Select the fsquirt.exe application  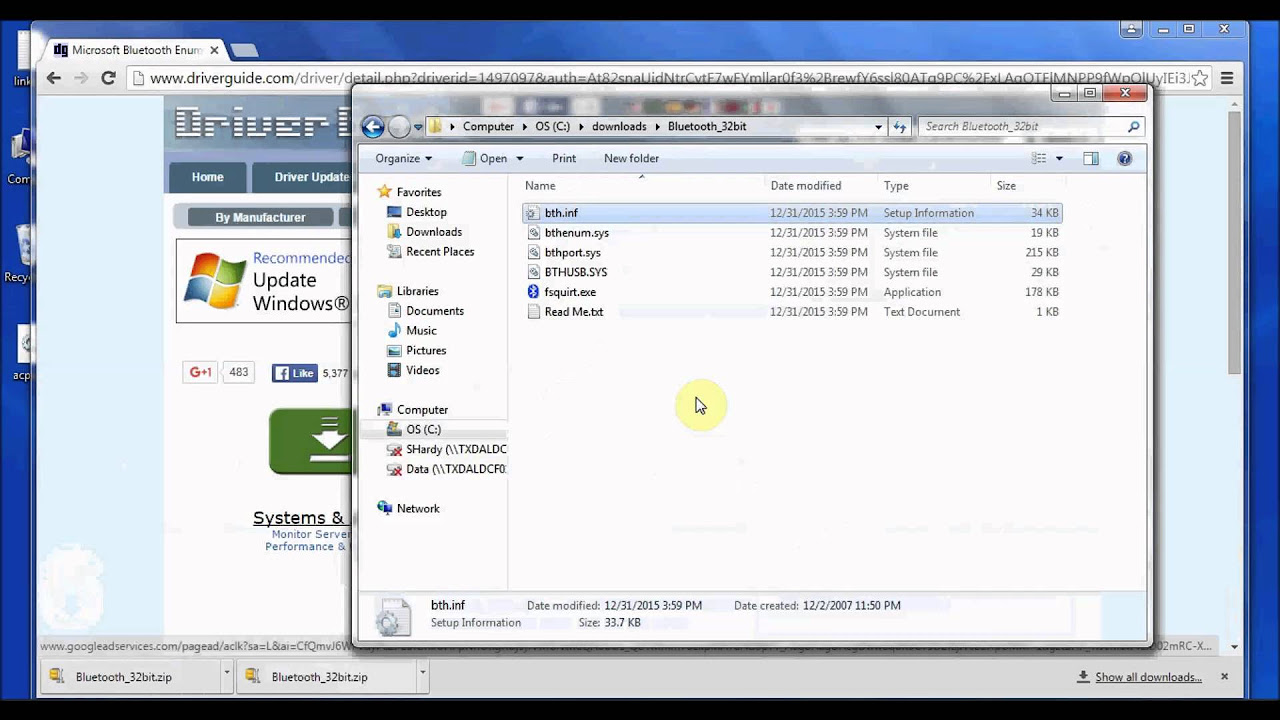[x=570, y=292]
